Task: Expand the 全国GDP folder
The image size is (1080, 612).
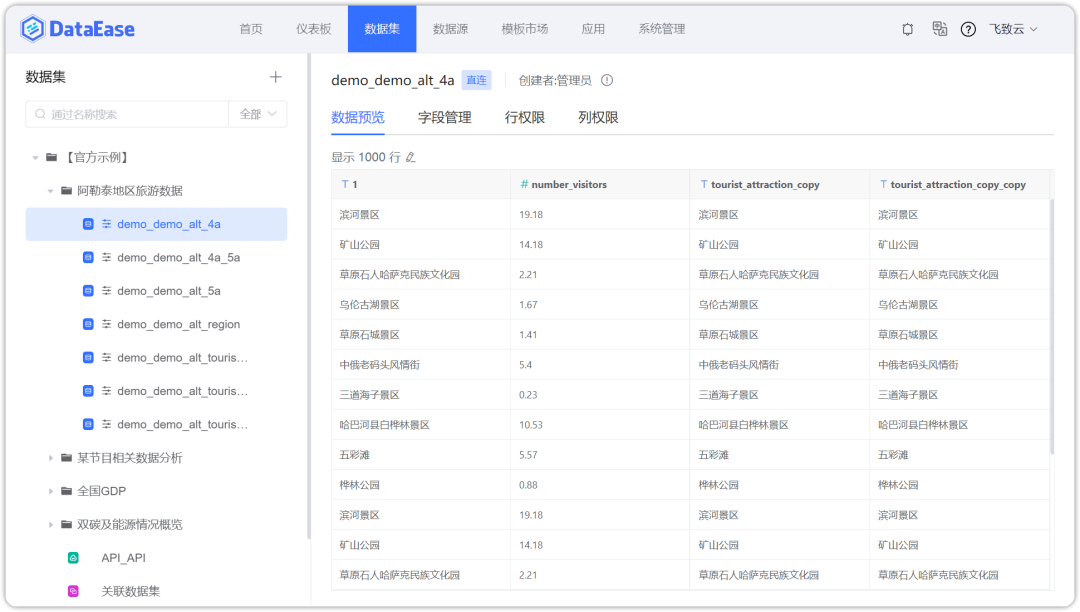Action: pyautogui.click(x=52, y=491)
